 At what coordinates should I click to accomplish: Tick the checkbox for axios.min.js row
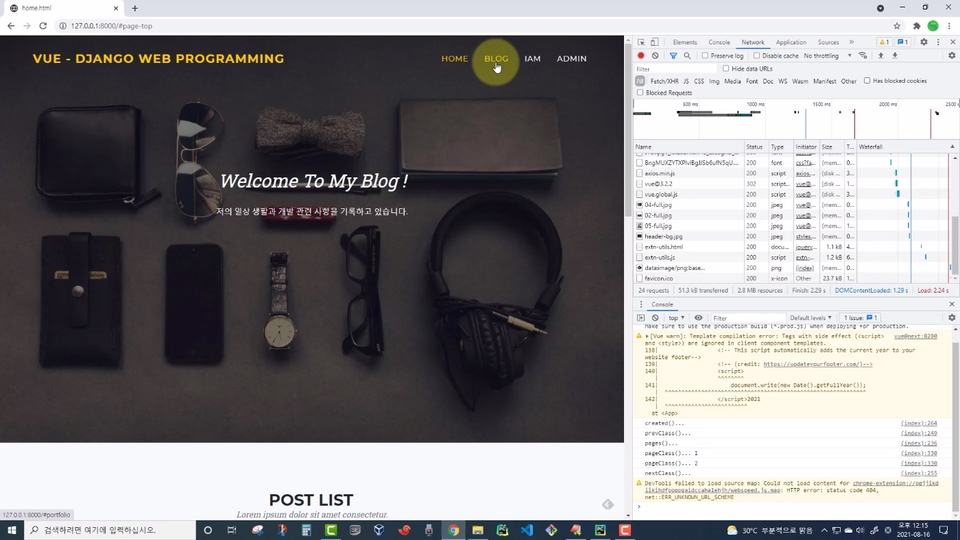point(640,173)
